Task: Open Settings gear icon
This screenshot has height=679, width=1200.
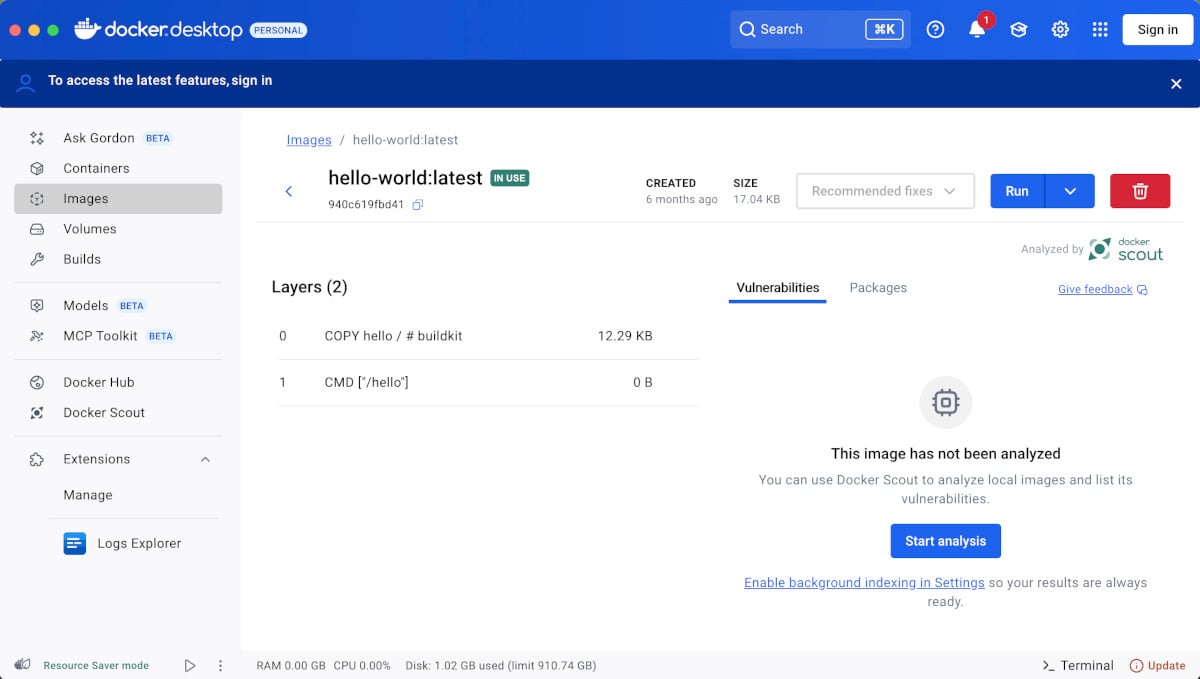Action: pyautogui.click(x=1060, y=30)
